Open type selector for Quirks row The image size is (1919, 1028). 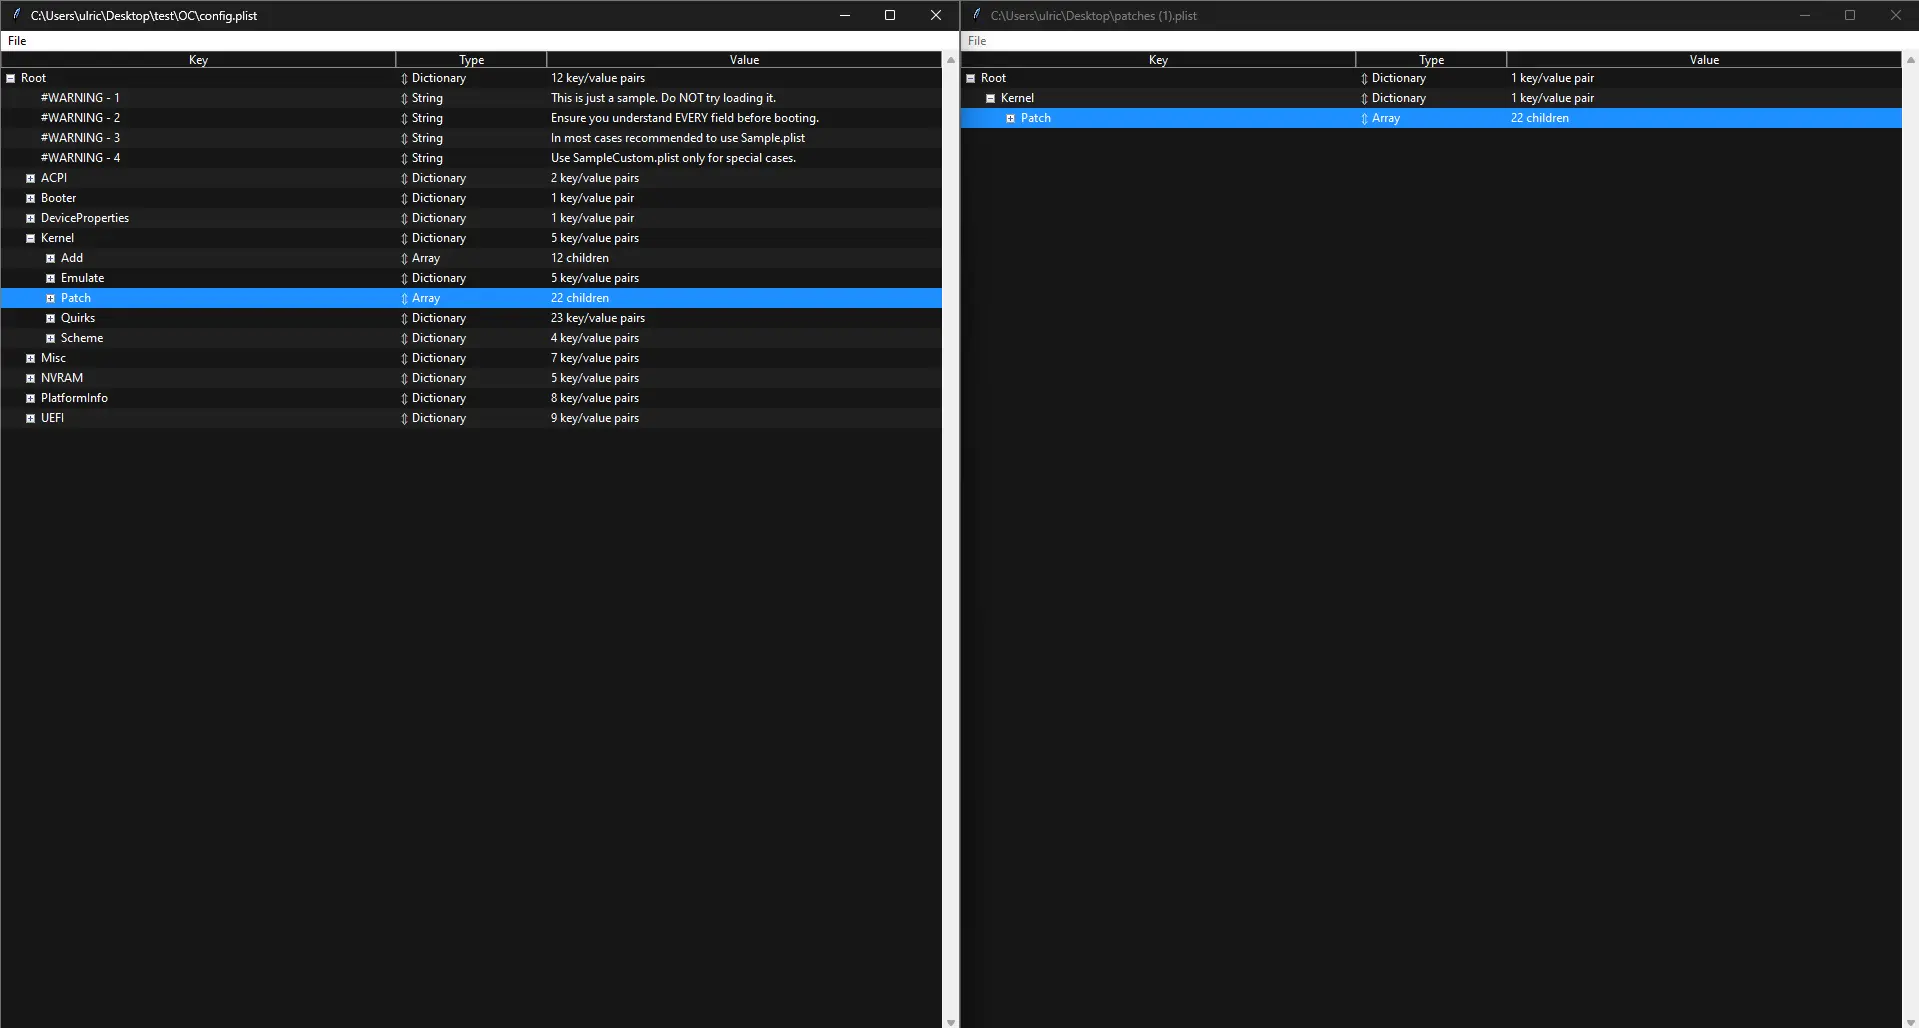click(404, 318)
